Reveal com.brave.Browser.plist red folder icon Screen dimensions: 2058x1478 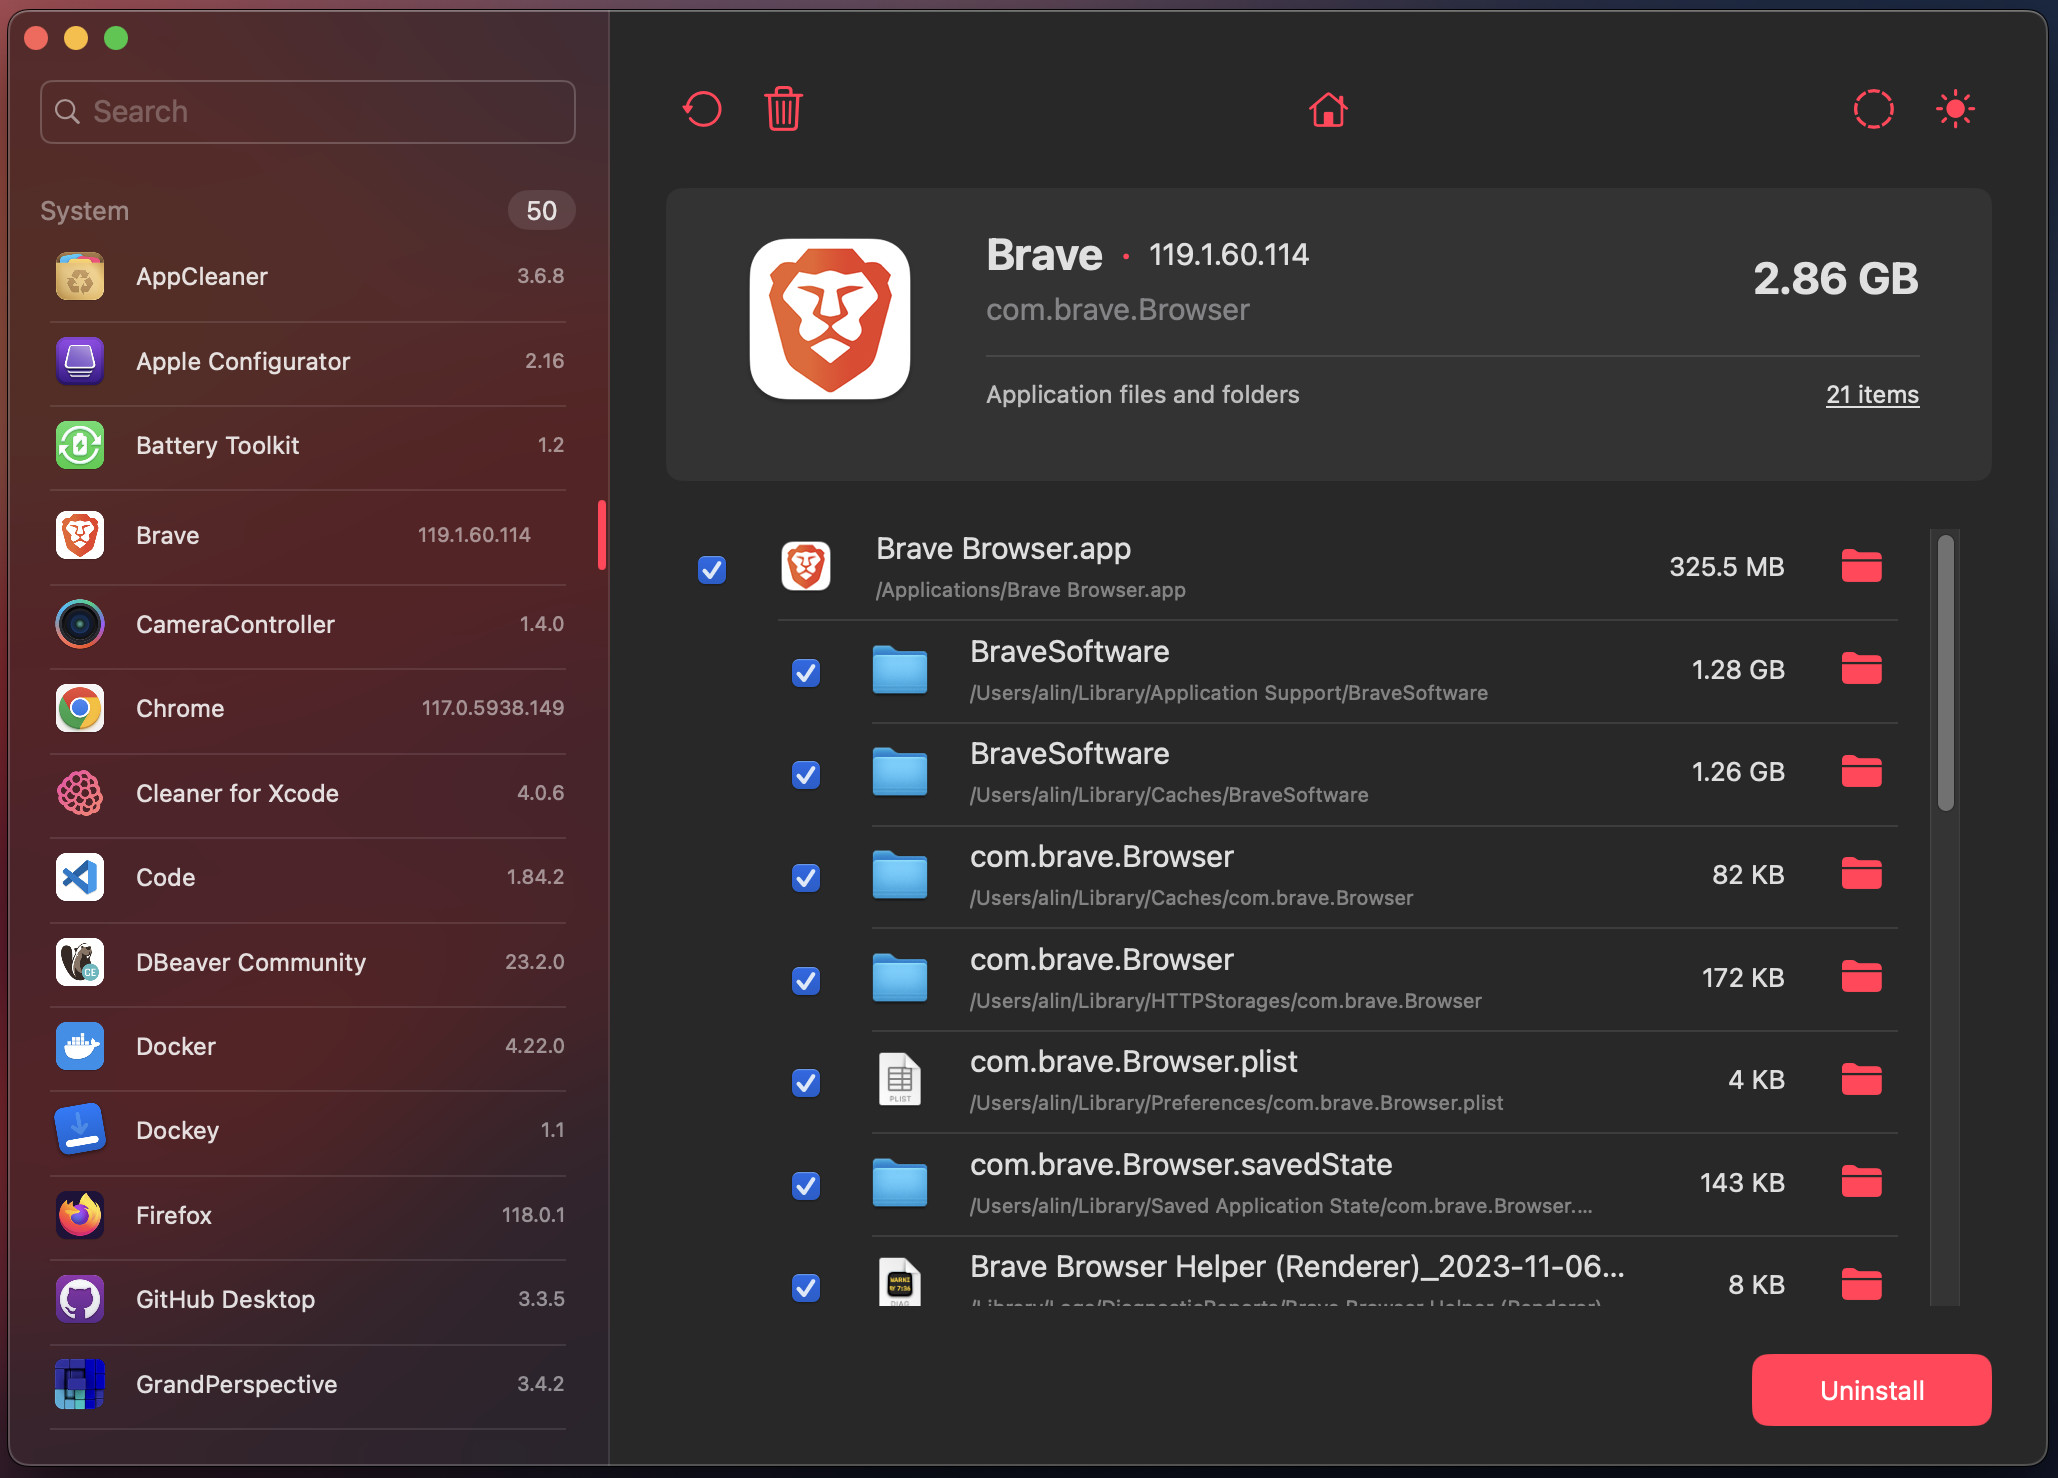(x=1861, y=1079)
